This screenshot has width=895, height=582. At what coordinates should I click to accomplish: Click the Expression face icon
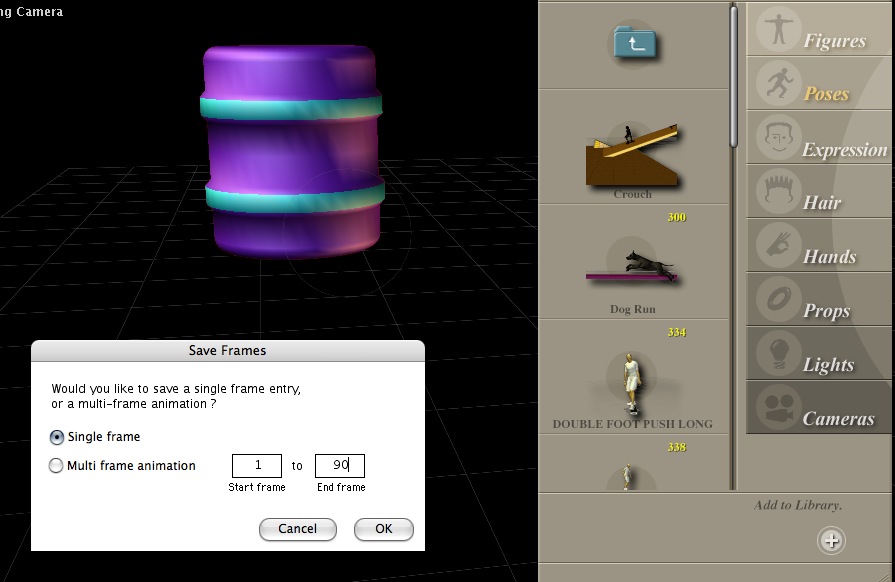point(779,138)
